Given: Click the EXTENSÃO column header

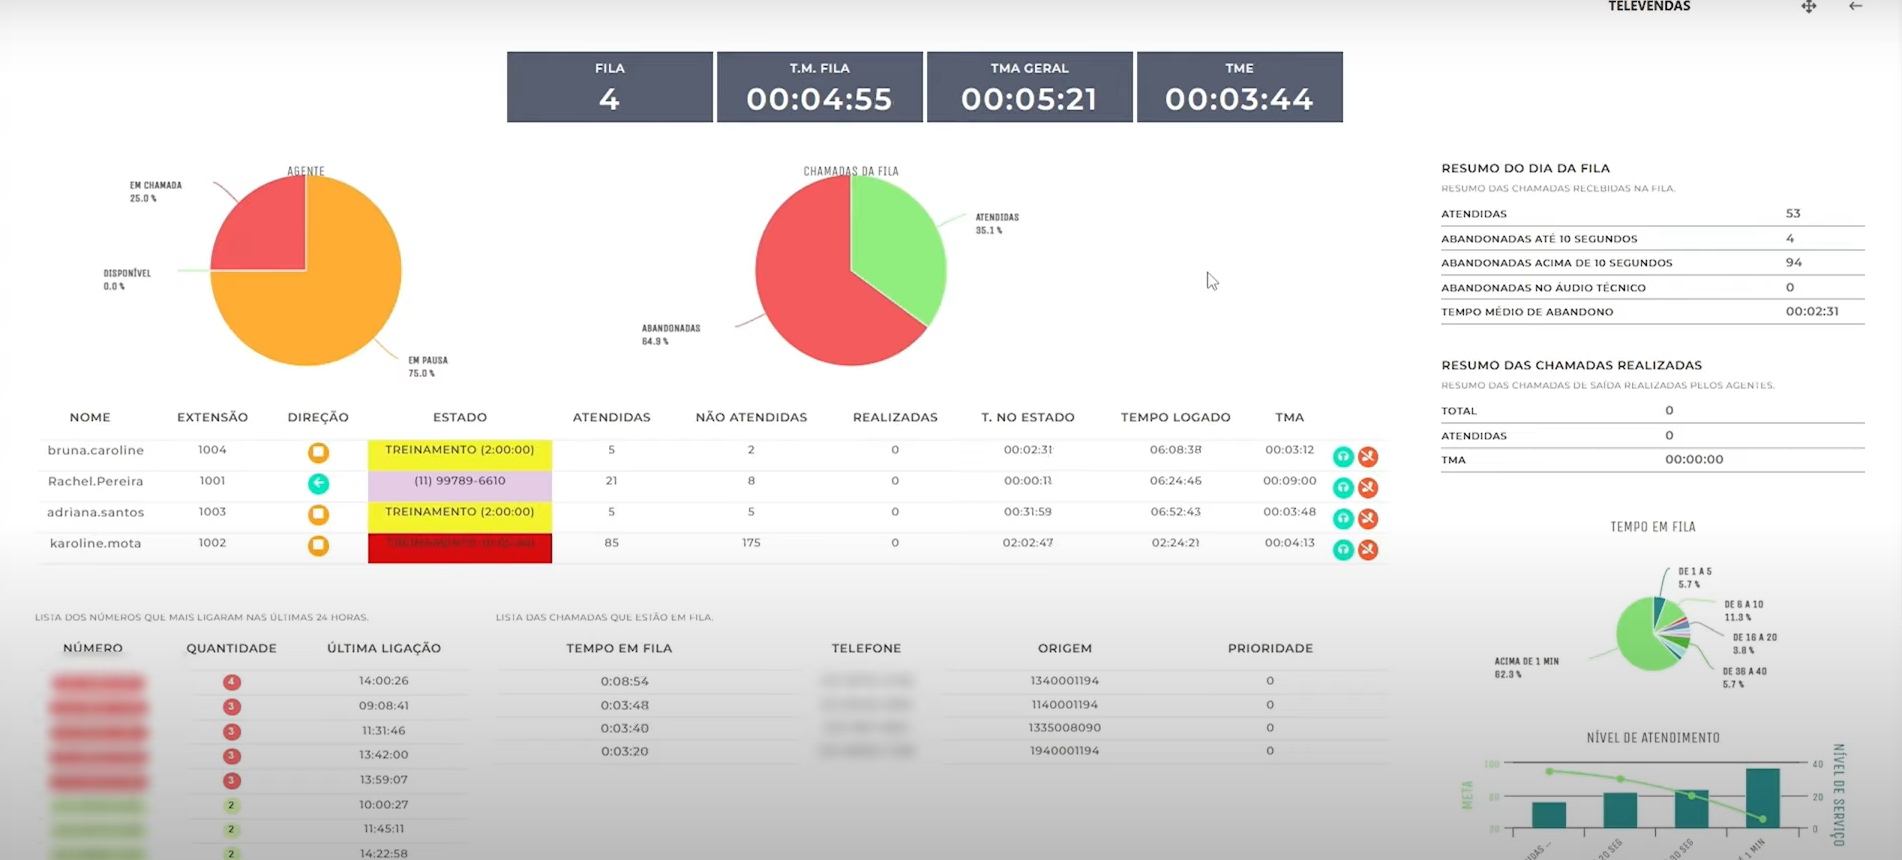Looking at the screenshot, I should click(212, 417).
